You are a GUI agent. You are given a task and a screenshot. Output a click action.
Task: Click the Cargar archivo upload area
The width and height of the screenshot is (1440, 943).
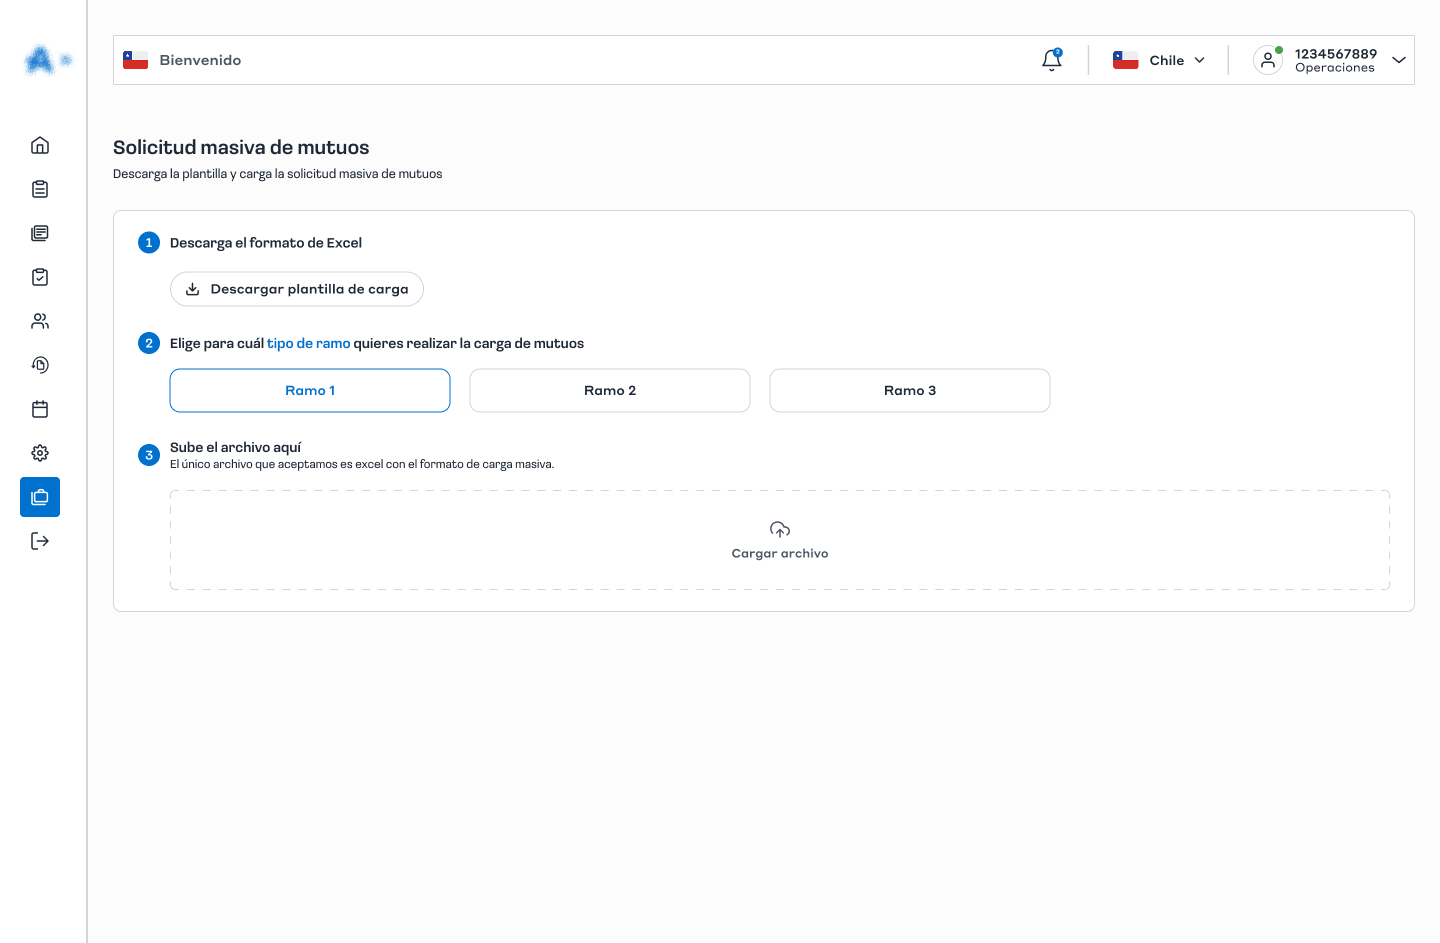click(780, 540)
